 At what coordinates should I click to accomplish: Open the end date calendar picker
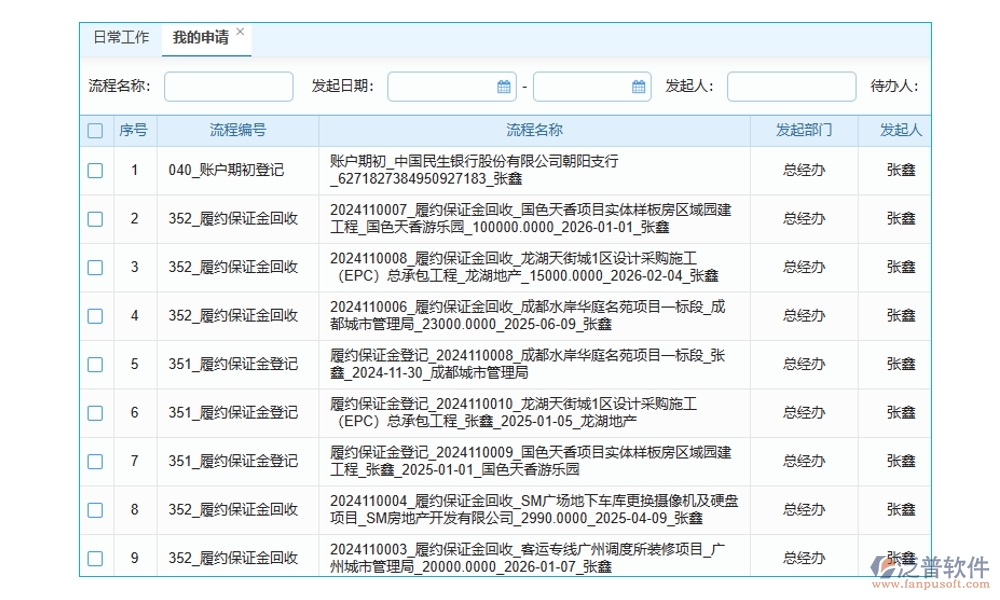(637, 86)
